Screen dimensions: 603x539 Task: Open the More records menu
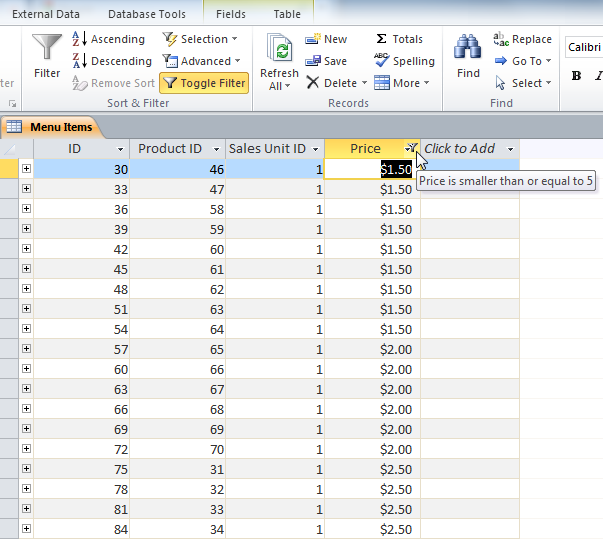[x=402, y=83]
